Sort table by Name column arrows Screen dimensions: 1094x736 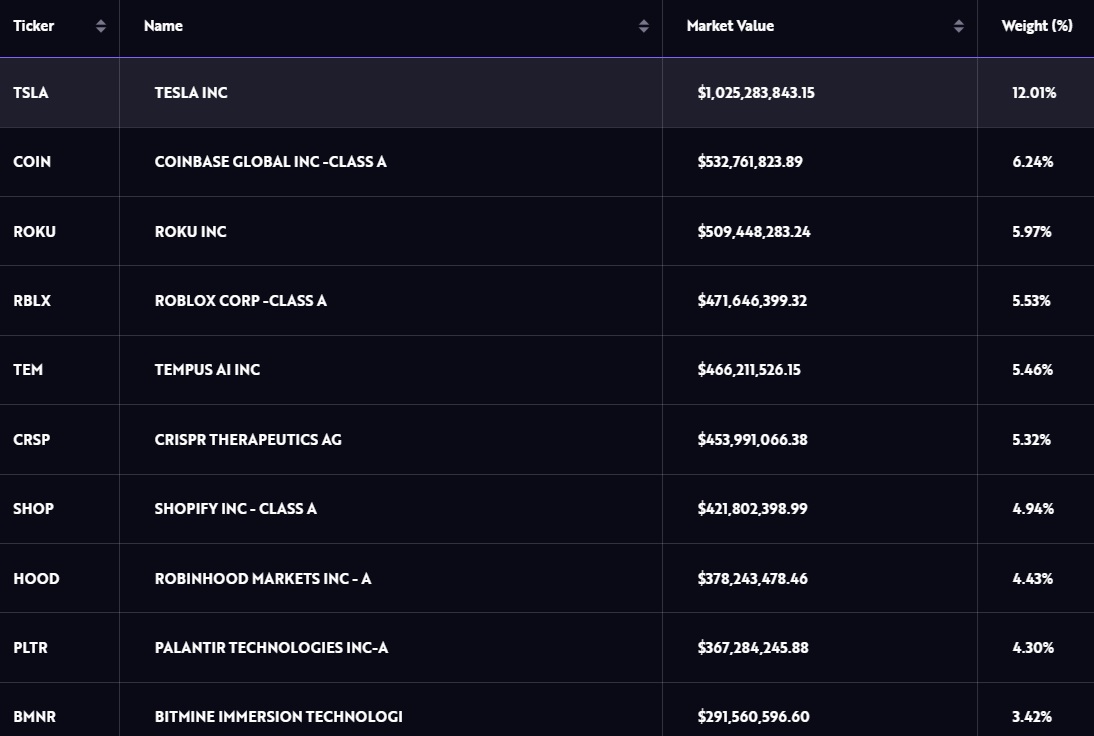[x=643, y=26]
